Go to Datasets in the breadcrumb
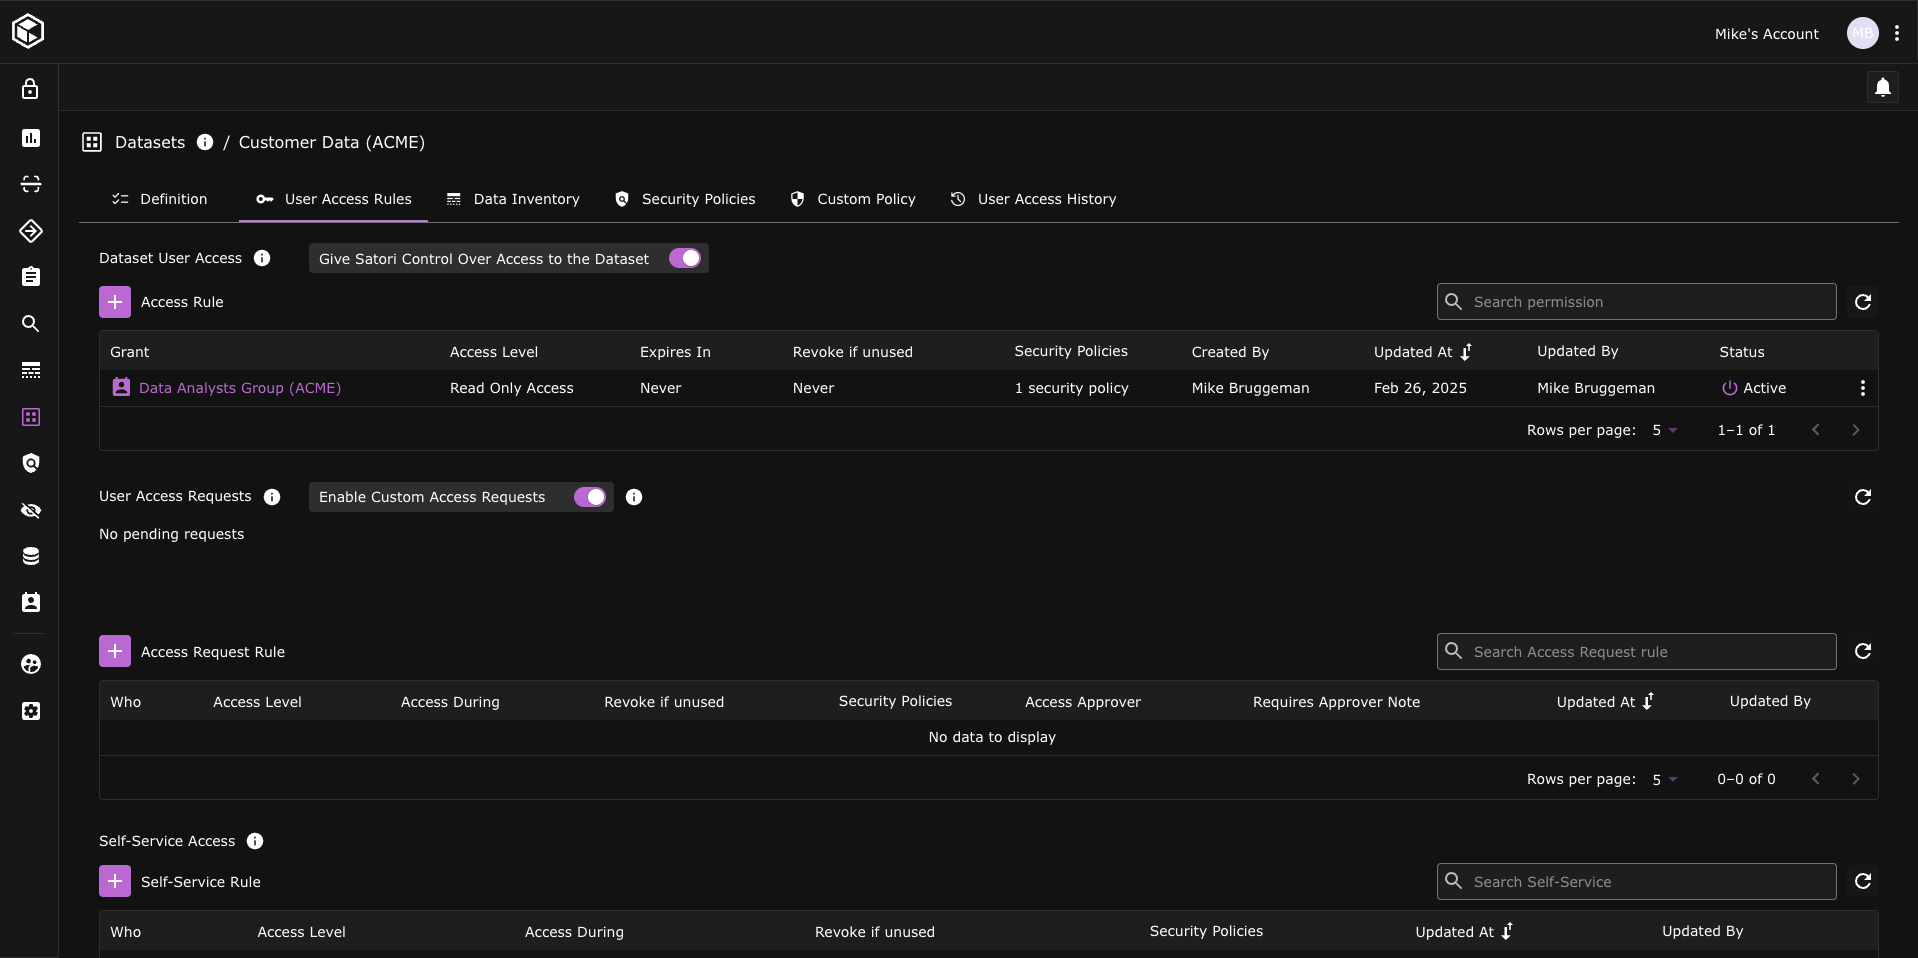 tap(149, 142)
